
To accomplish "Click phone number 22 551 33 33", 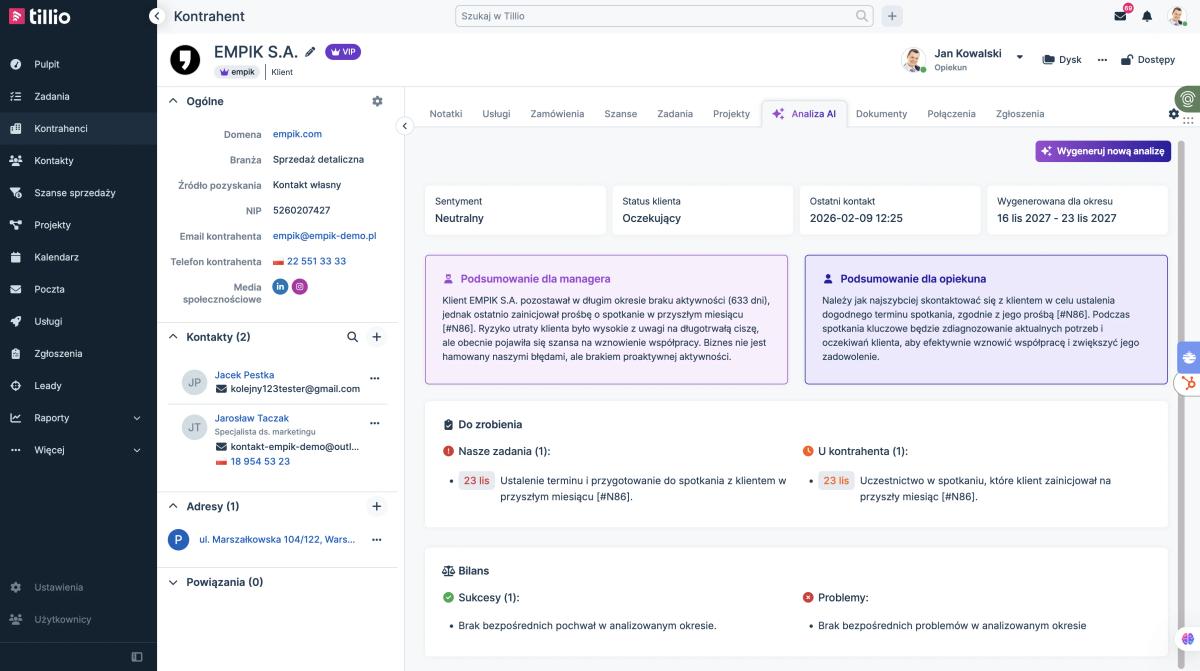I will tap(316, 261).
